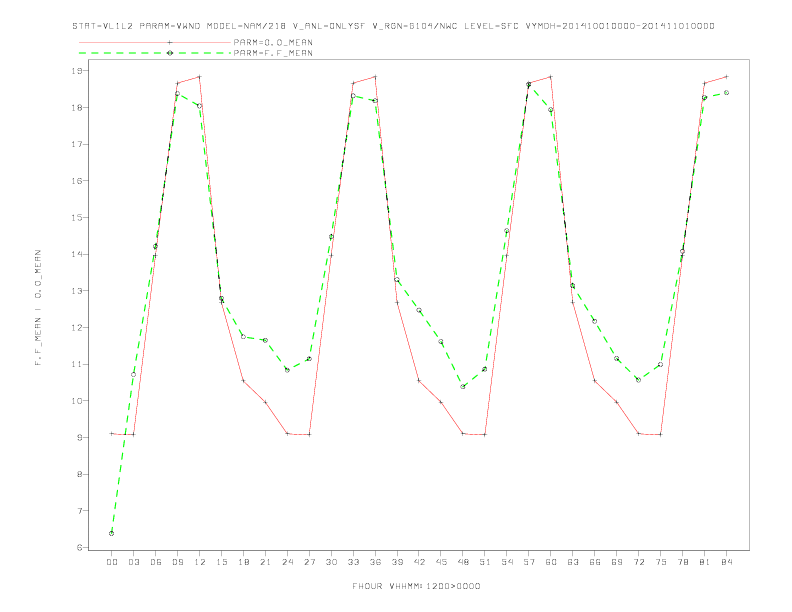The width and height of the screenshot is (792, 612).
Task: Click y-axis tick label 13
Action: 76,291
